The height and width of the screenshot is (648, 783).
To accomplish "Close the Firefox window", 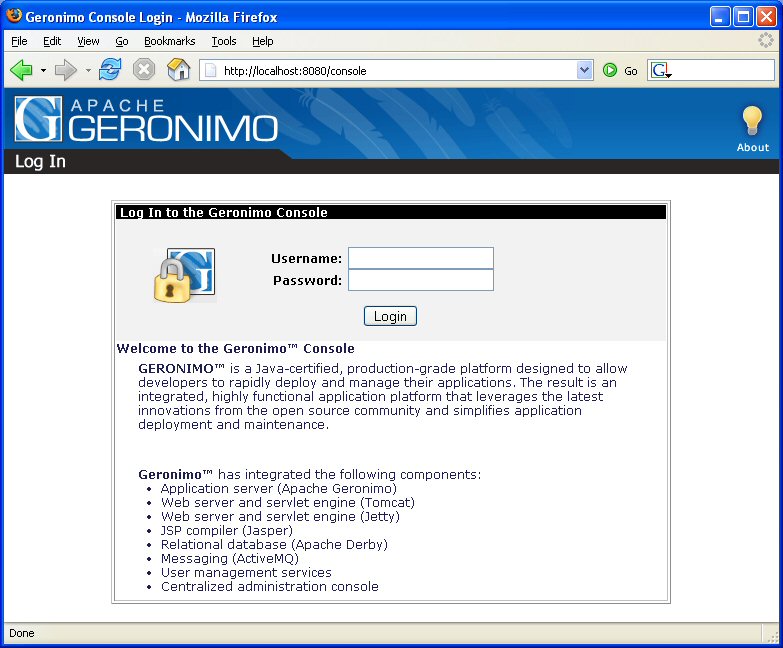I will click(767, 17).
